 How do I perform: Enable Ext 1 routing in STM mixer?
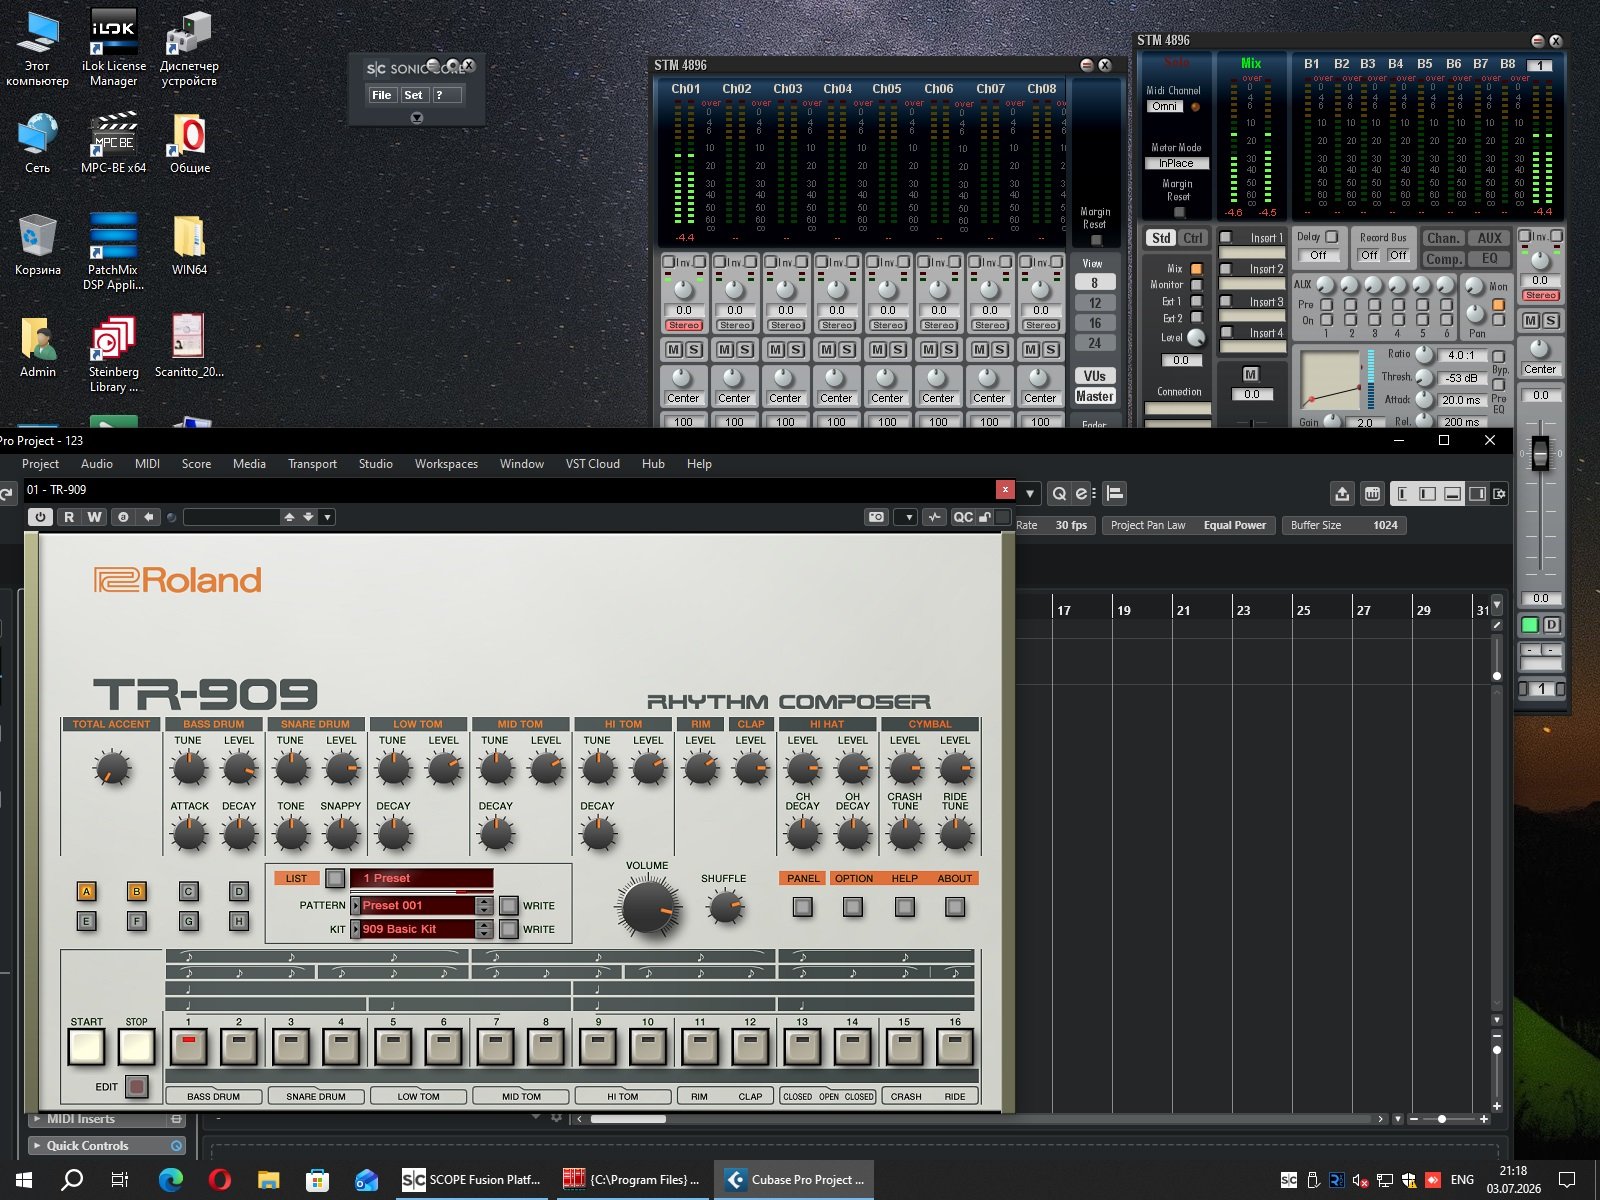(1196, 301)
